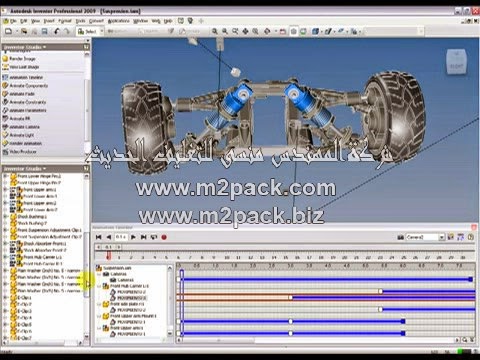Expand the Select mode dropdown arrow
This screenshot has width=480, height=360.
102,31
